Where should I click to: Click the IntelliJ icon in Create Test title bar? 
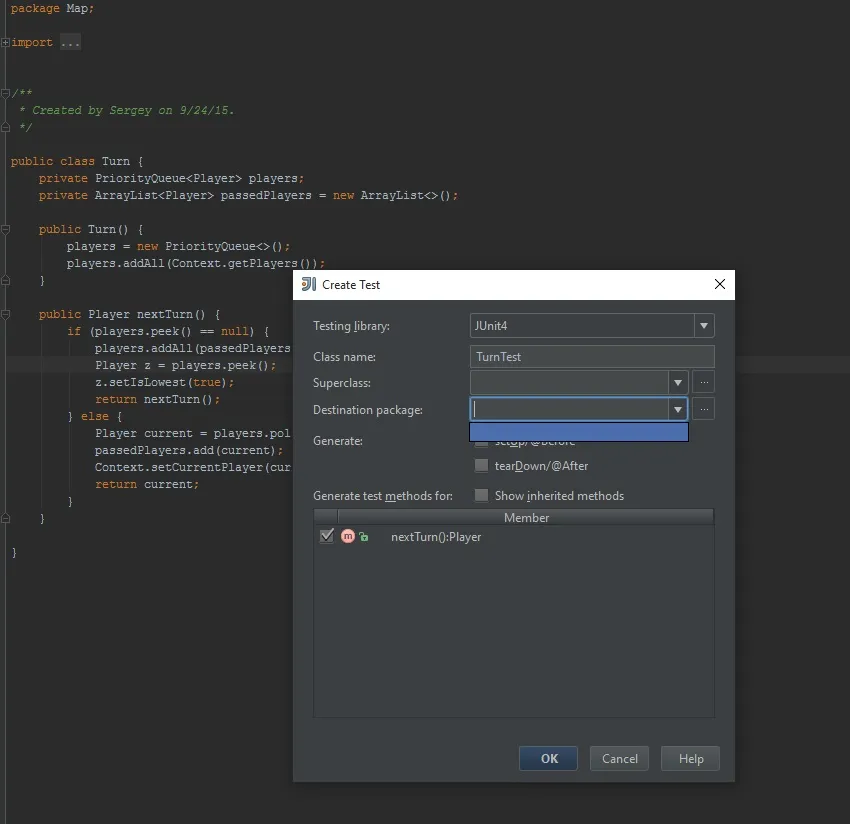click(309, 285)
